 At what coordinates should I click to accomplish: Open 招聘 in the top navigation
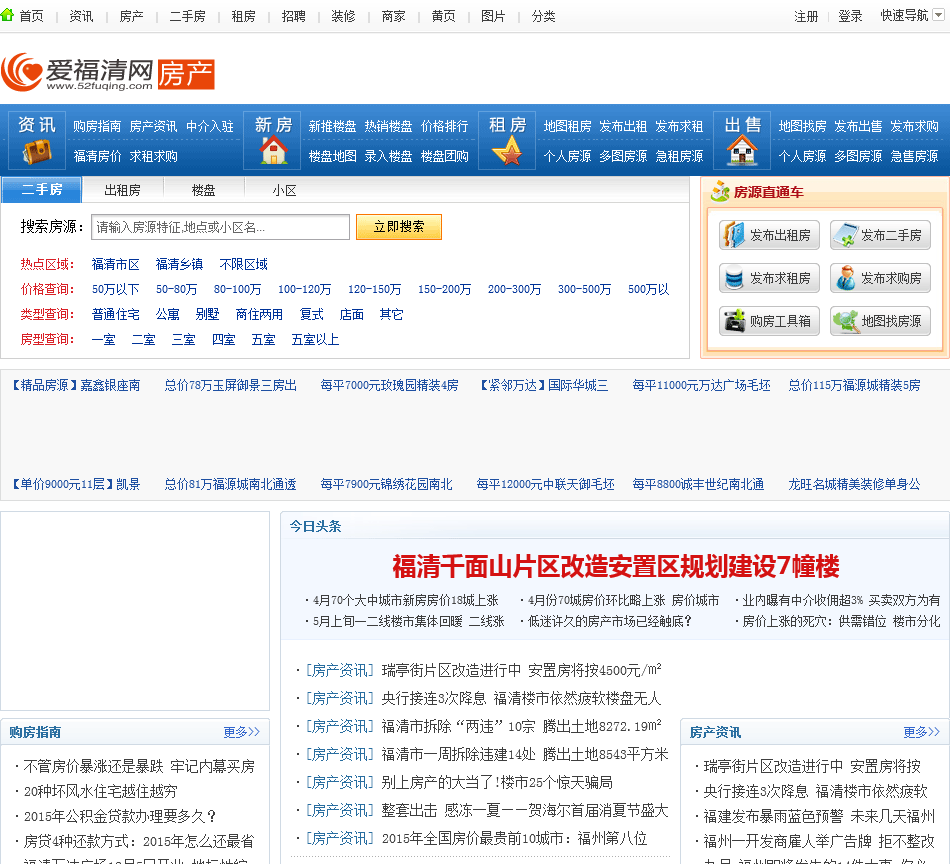coord(294,16)
